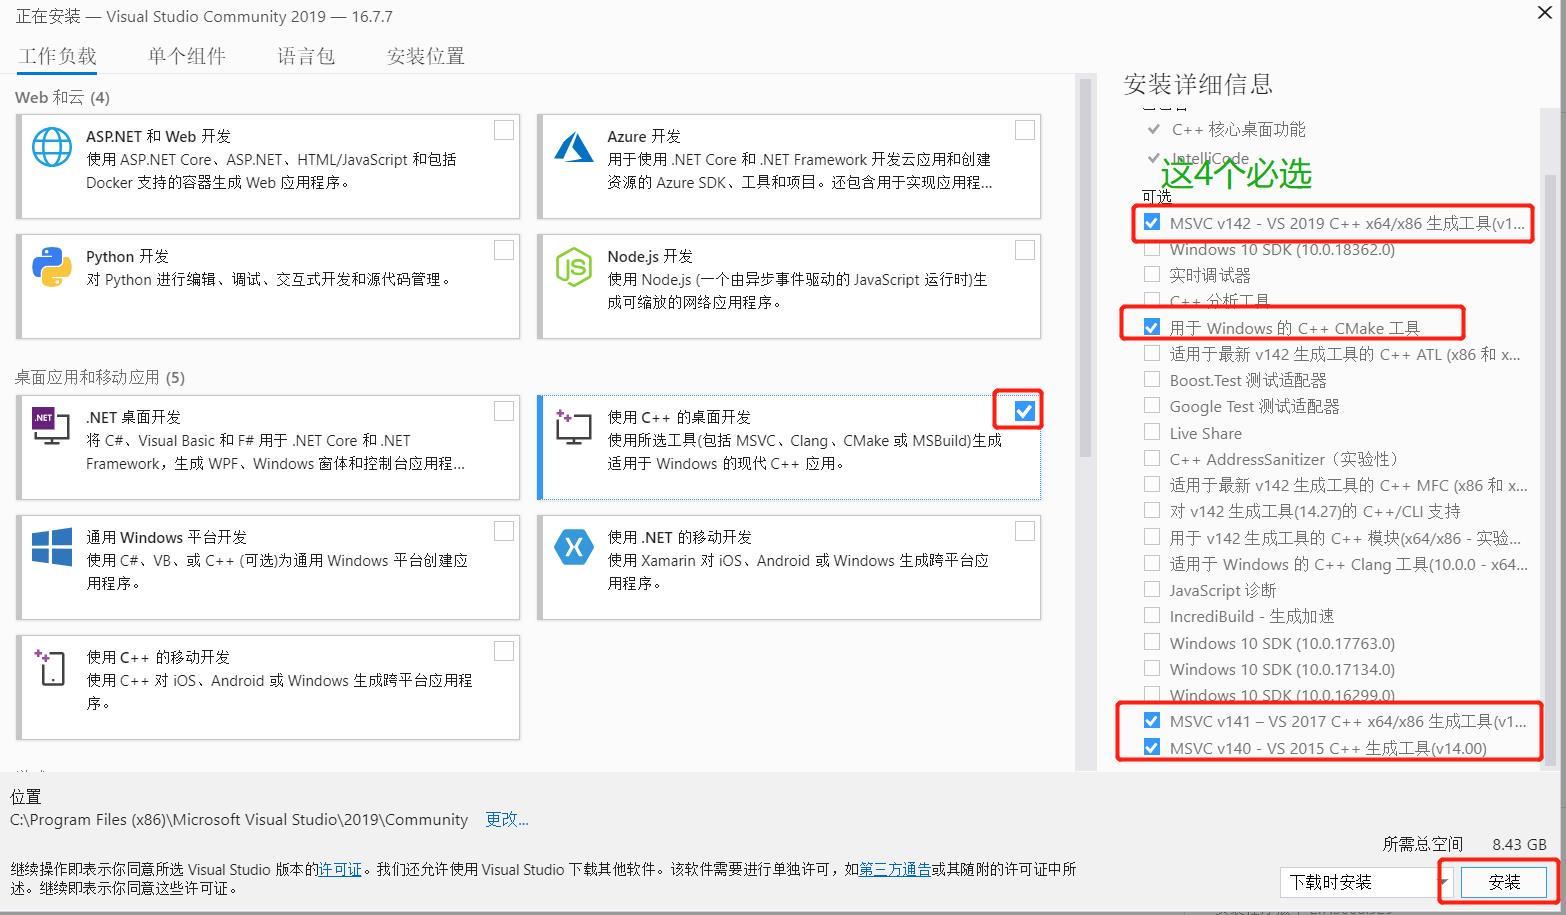Click the Universal Windows Platform logo icon

point(52,548)
